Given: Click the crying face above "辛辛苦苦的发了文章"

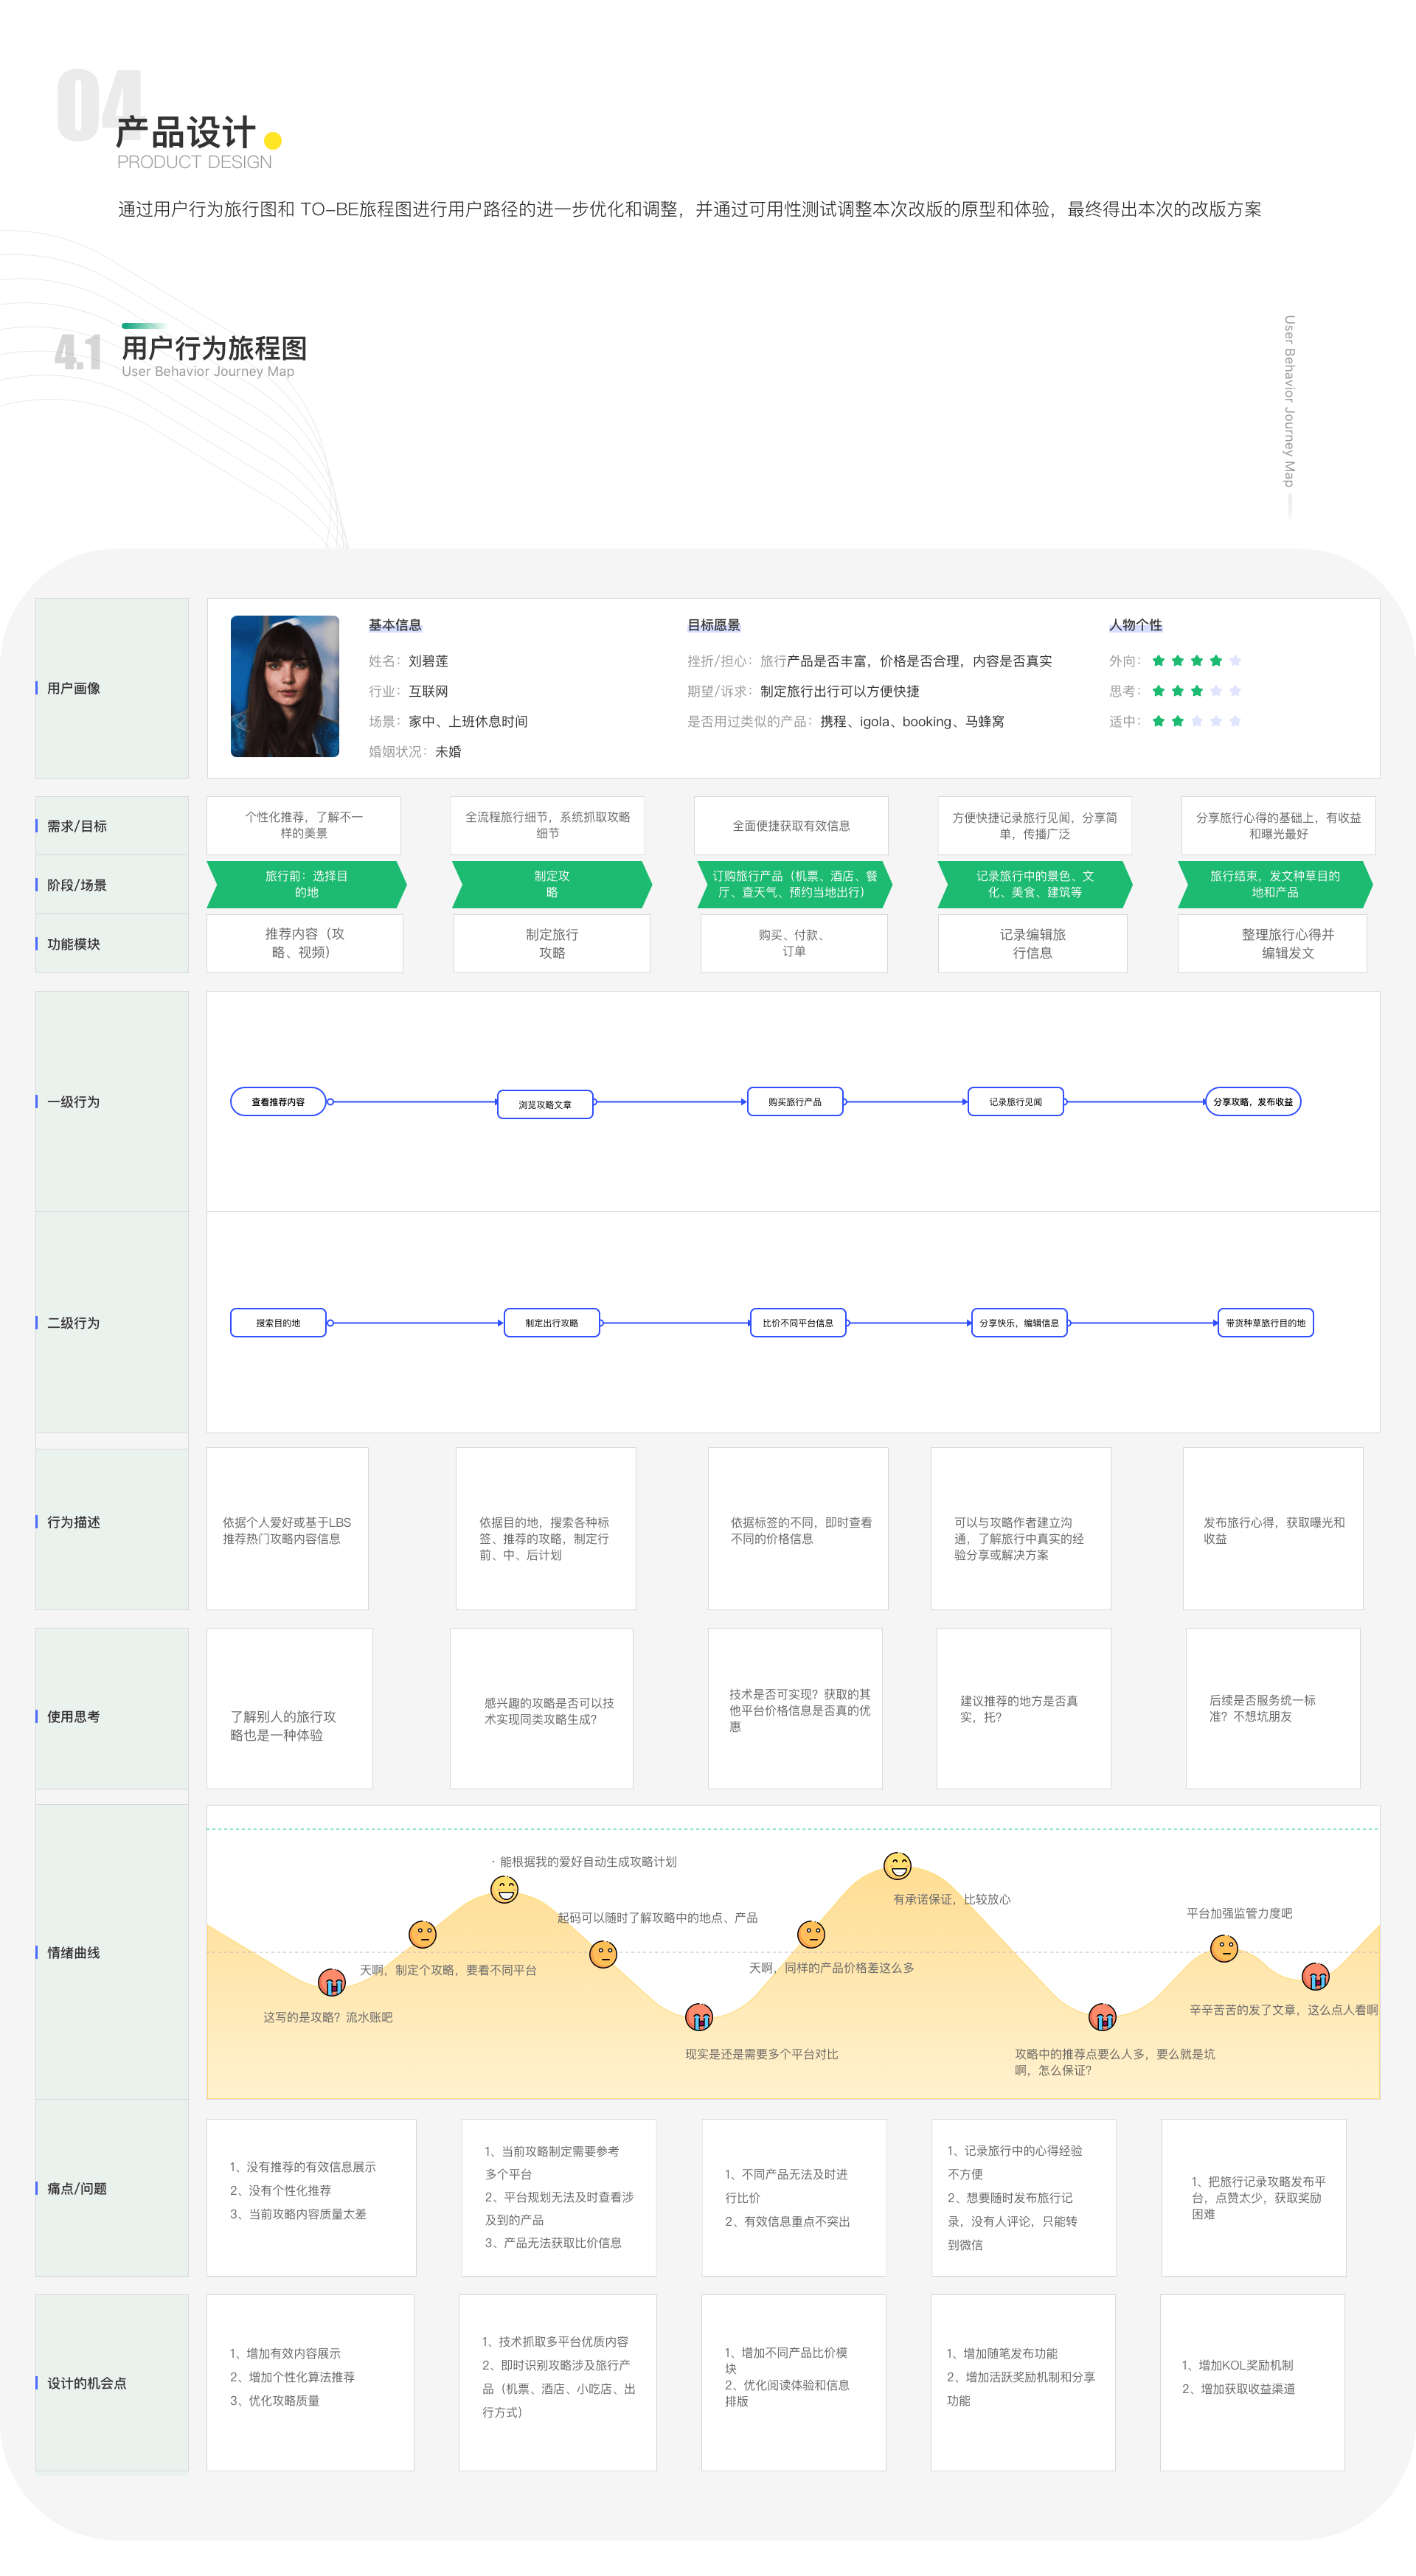Looking at the screenshot, I should (x=1316, y=1976).
